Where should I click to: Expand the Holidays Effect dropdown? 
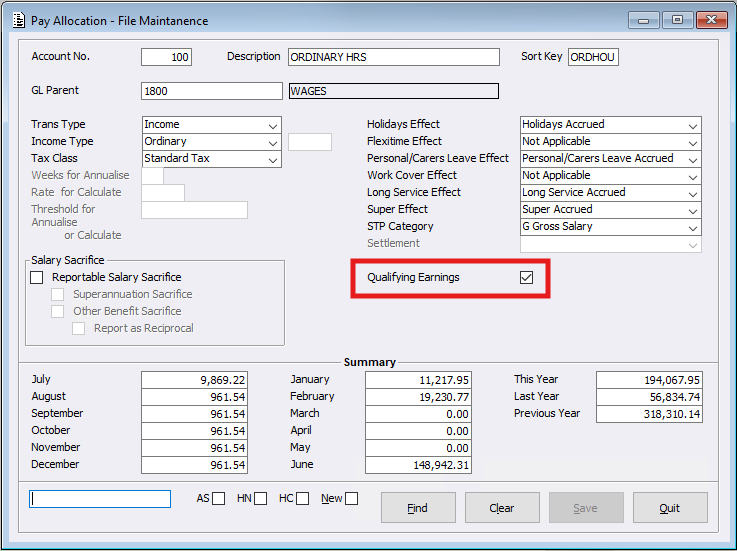coord(692,125)
